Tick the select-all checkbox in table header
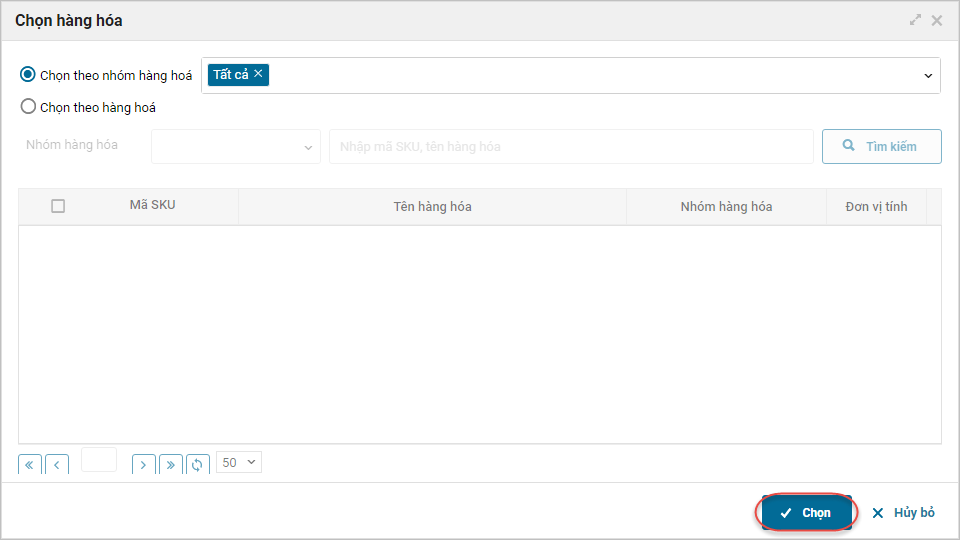The image size is (960, 540). click(x=58, y=206)
